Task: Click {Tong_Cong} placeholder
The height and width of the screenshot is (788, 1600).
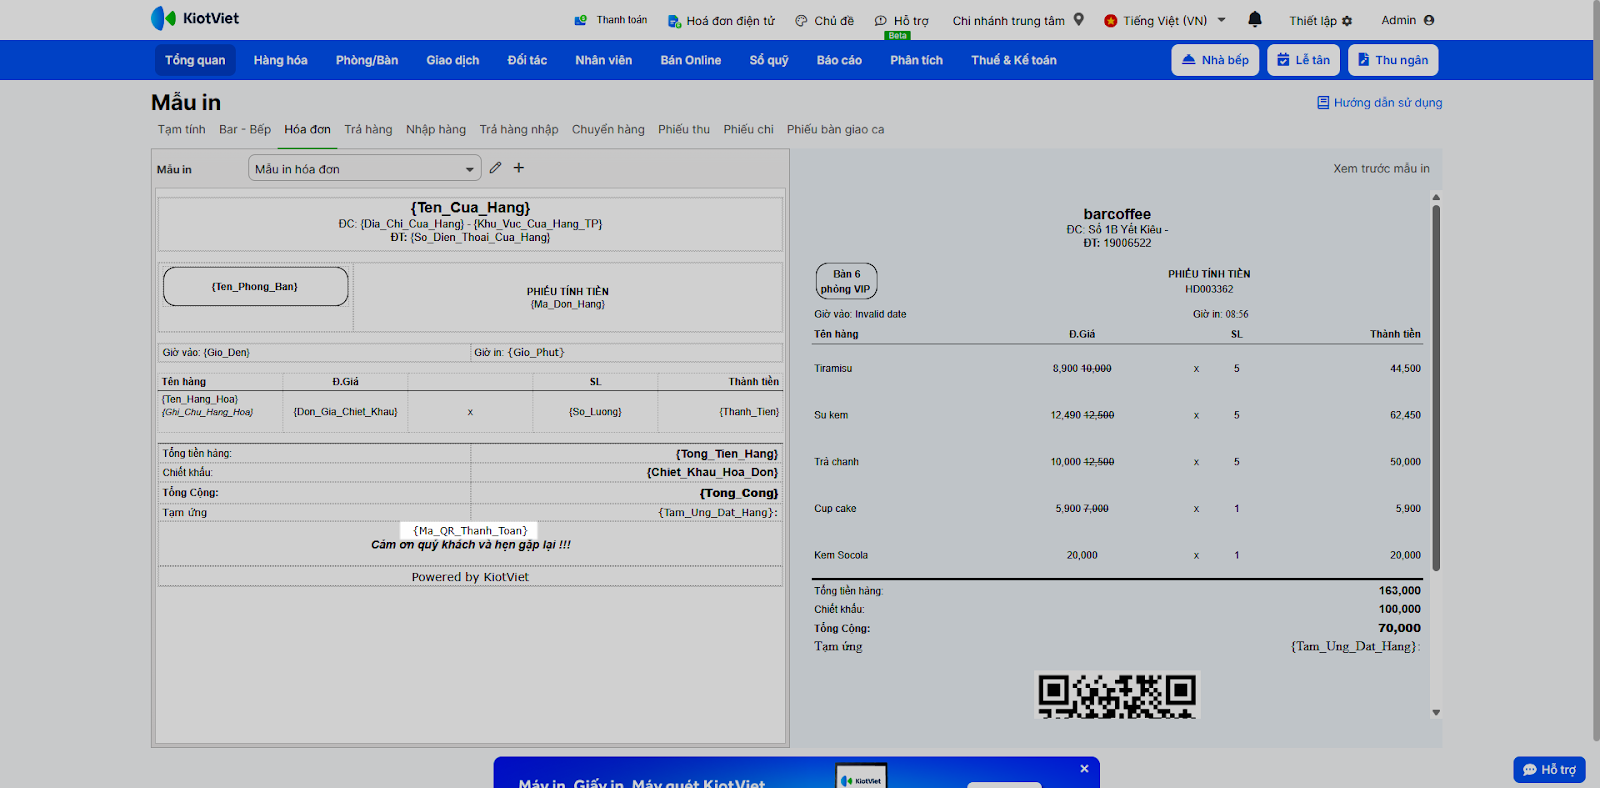Action: click(x=739, y=493)
